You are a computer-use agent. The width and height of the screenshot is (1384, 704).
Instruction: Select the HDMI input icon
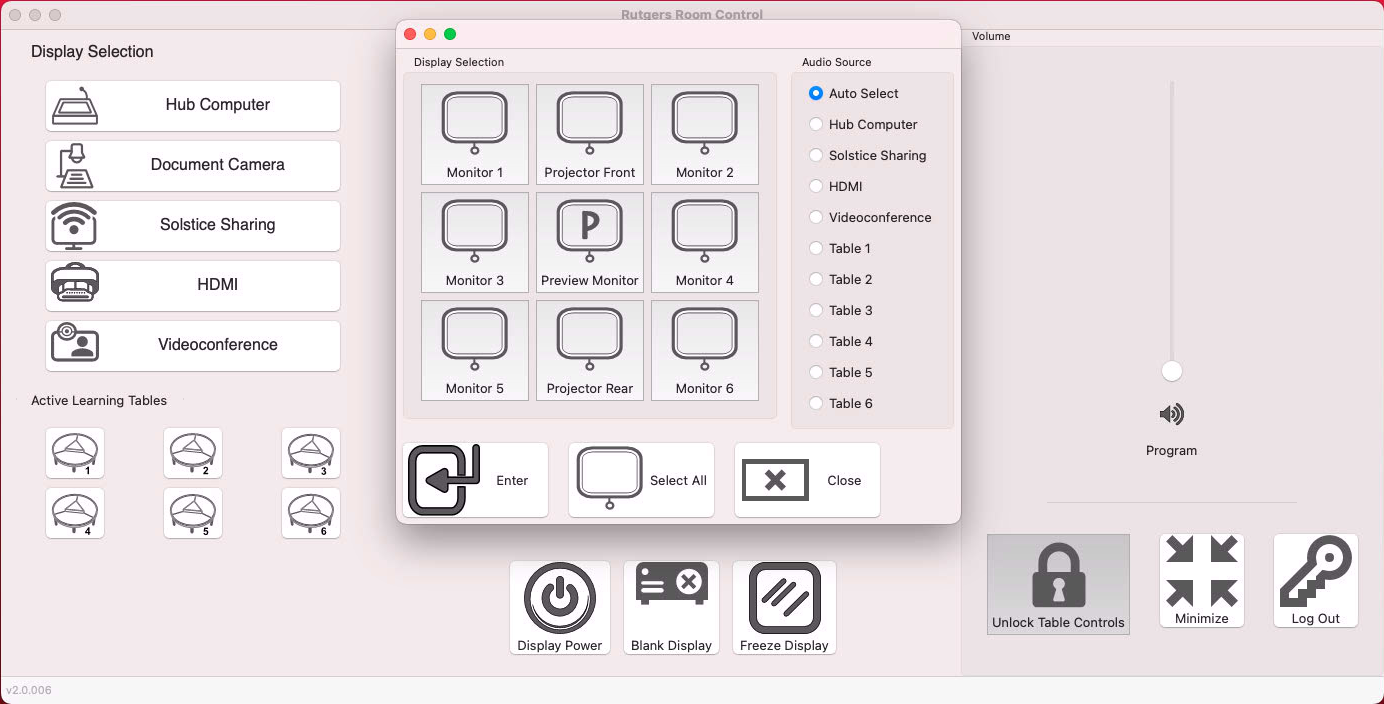(192, 285)
